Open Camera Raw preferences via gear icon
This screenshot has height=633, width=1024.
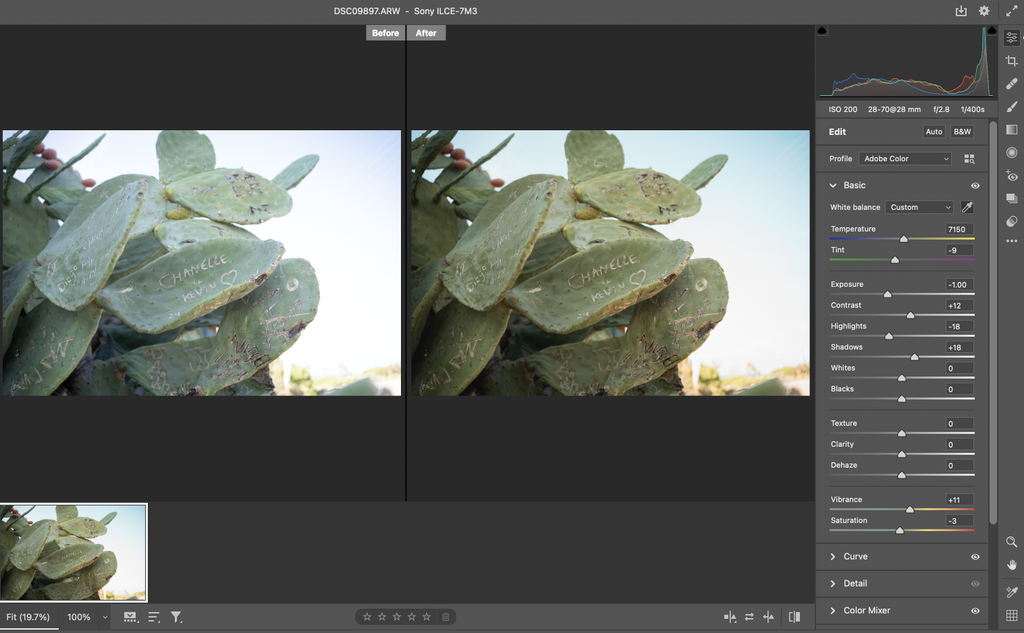982,10
